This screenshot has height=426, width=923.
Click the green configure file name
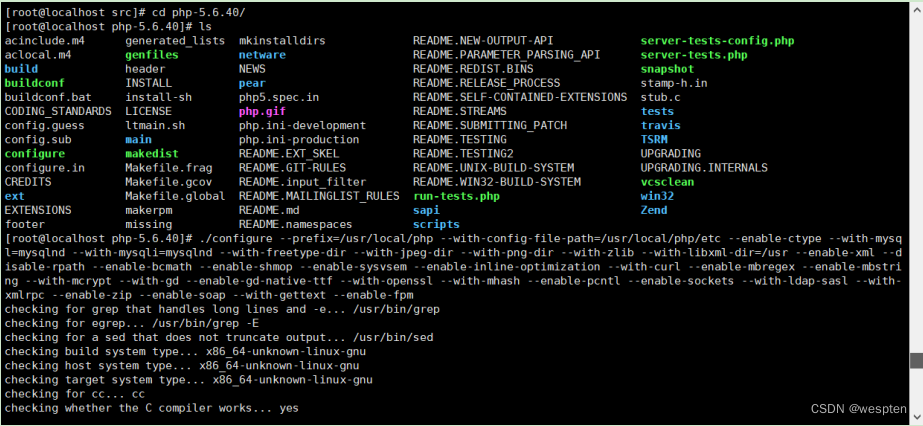coord(34,154)
